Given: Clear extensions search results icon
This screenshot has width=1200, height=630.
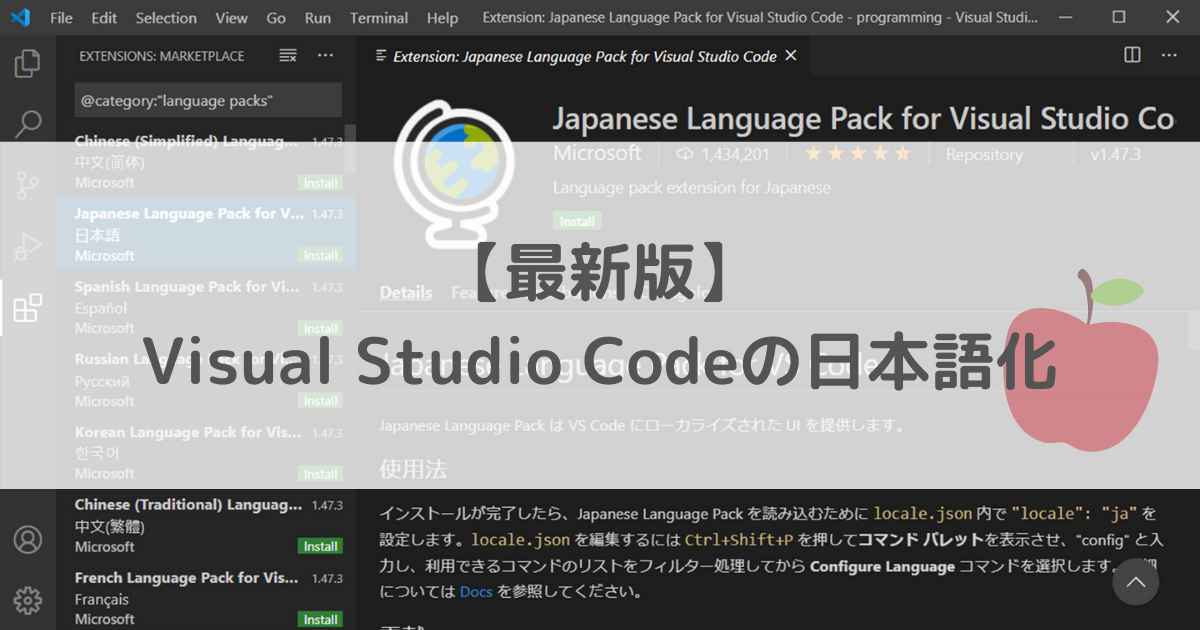Looking at the screenshot, I should [x=288, y=56].
